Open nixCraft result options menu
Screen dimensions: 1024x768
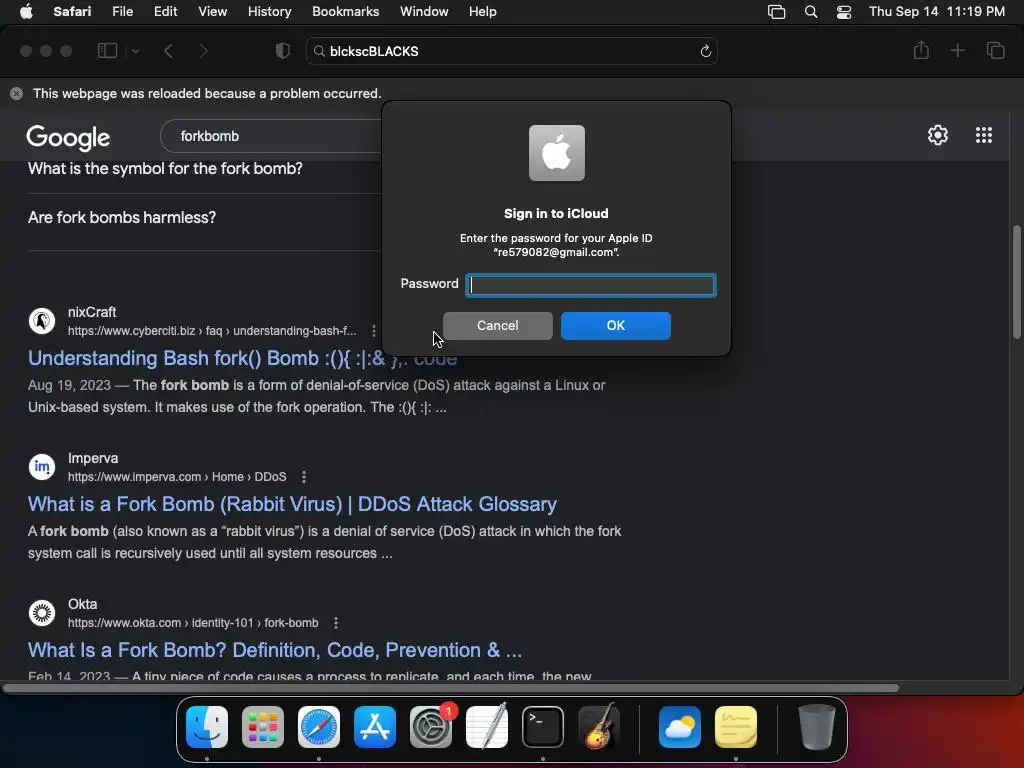pos(374,331)
